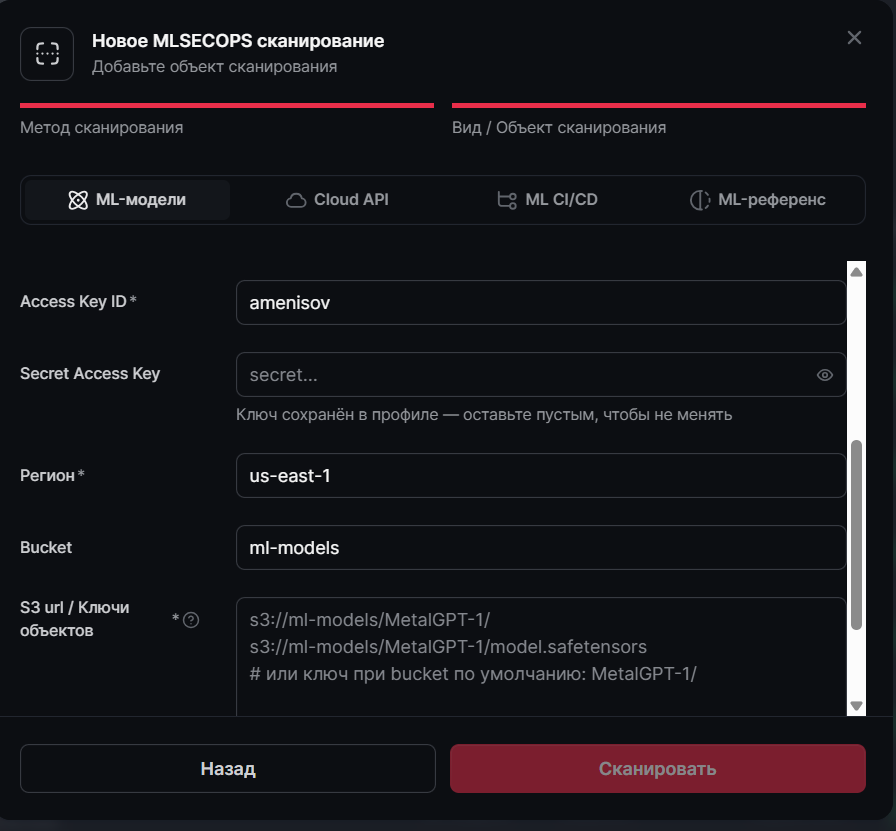Screen dimensions: 896x831
Task: Click the pipeline icon on the ML CI/CD tab
Action: pos(507,200)
